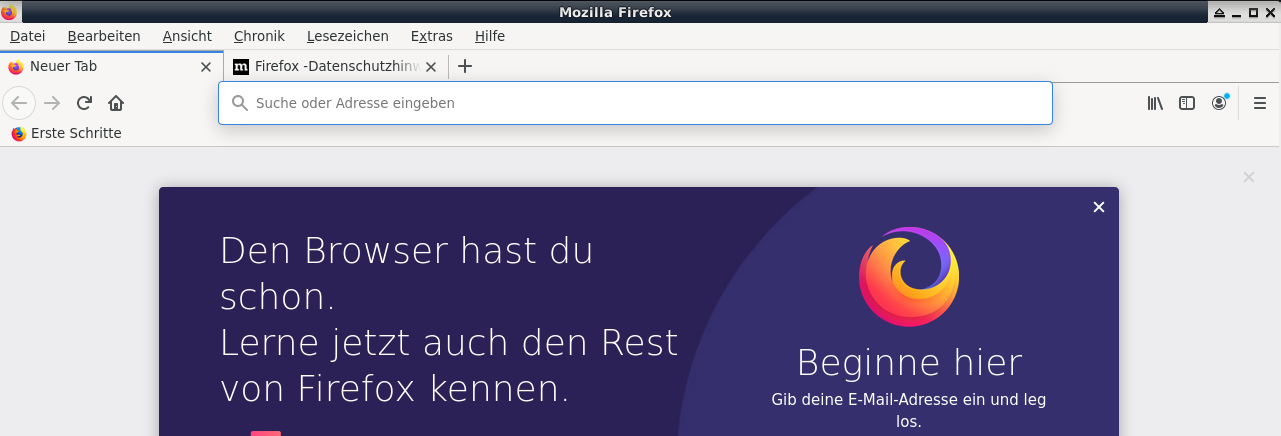Click the Firefox icon in the title bar
The image size is (1281, 436).
[9, 12]
